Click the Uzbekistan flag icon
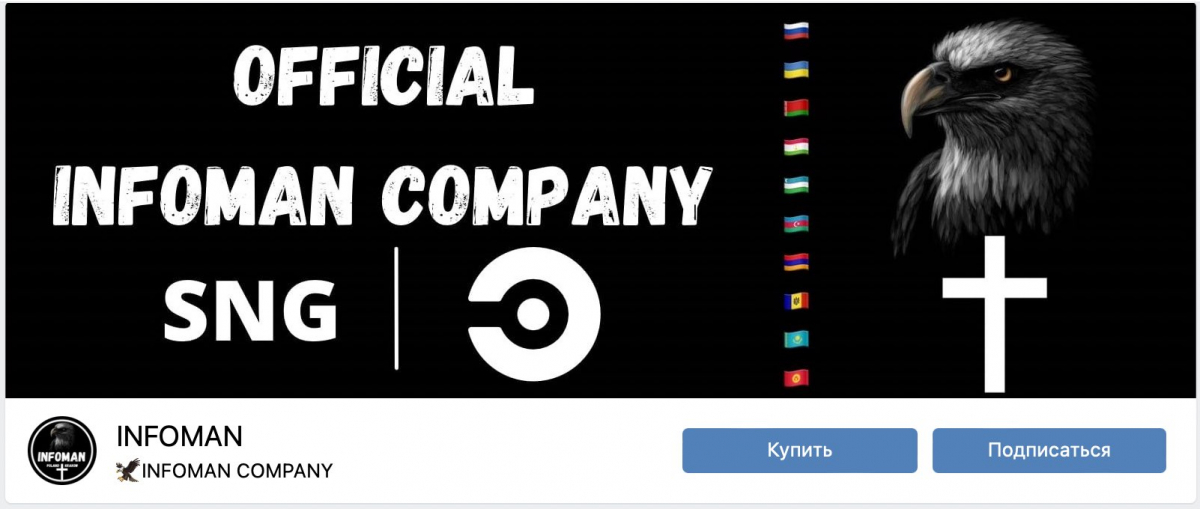This screenshot has height=509, width=1200. (x=797, y=184)
